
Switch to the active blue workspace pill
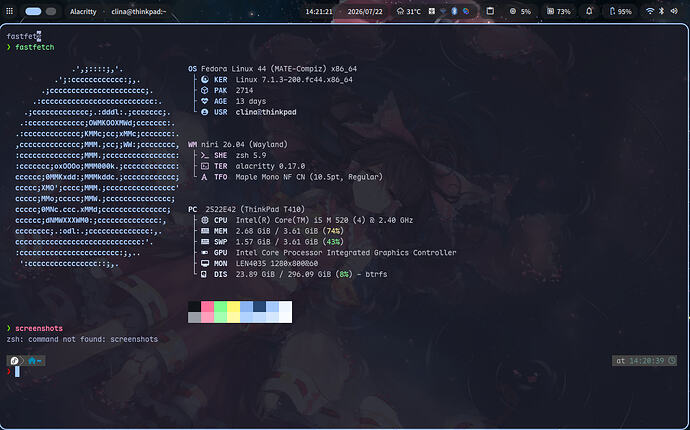(x=33, y=11)
